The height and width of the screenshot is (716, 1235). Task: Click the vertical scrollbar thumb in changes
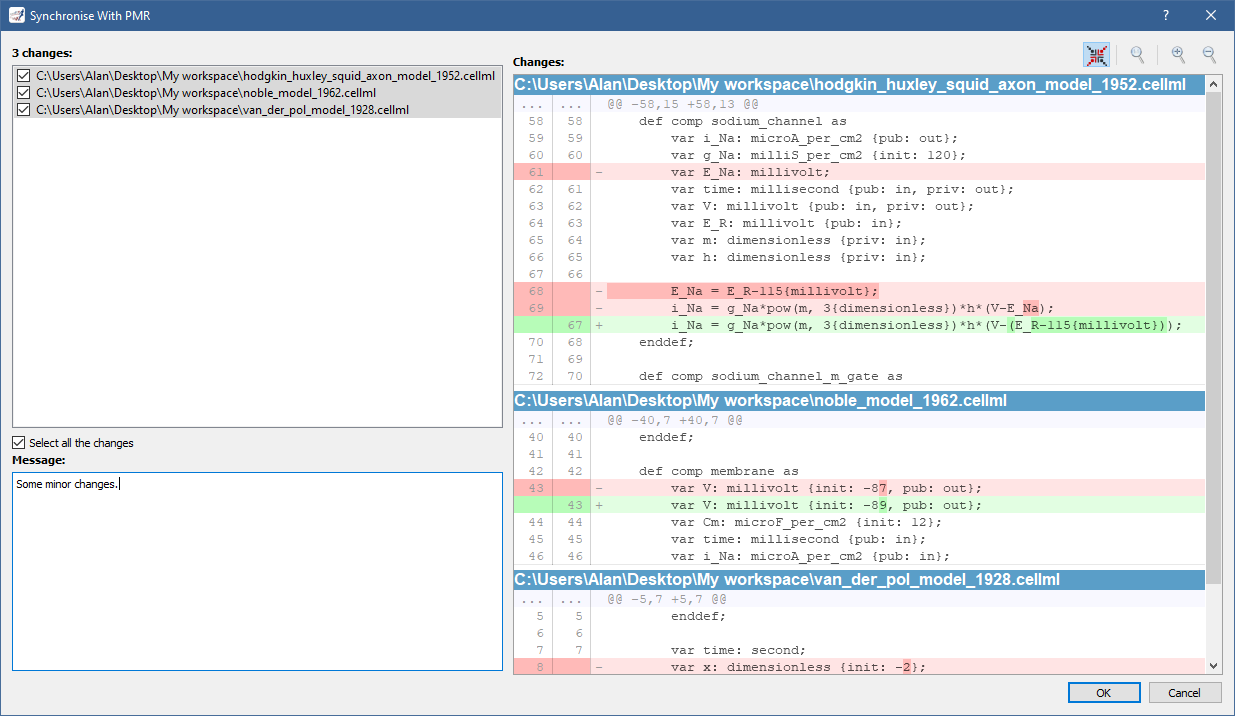pyautogui.click(x=1214, y=330)
